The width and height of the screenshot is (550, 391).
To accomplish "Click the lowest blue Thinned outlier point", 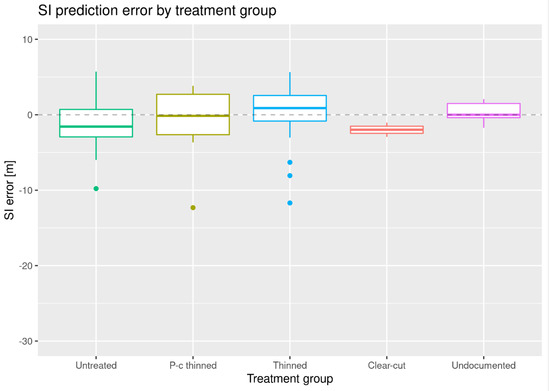I will point(290,203).
